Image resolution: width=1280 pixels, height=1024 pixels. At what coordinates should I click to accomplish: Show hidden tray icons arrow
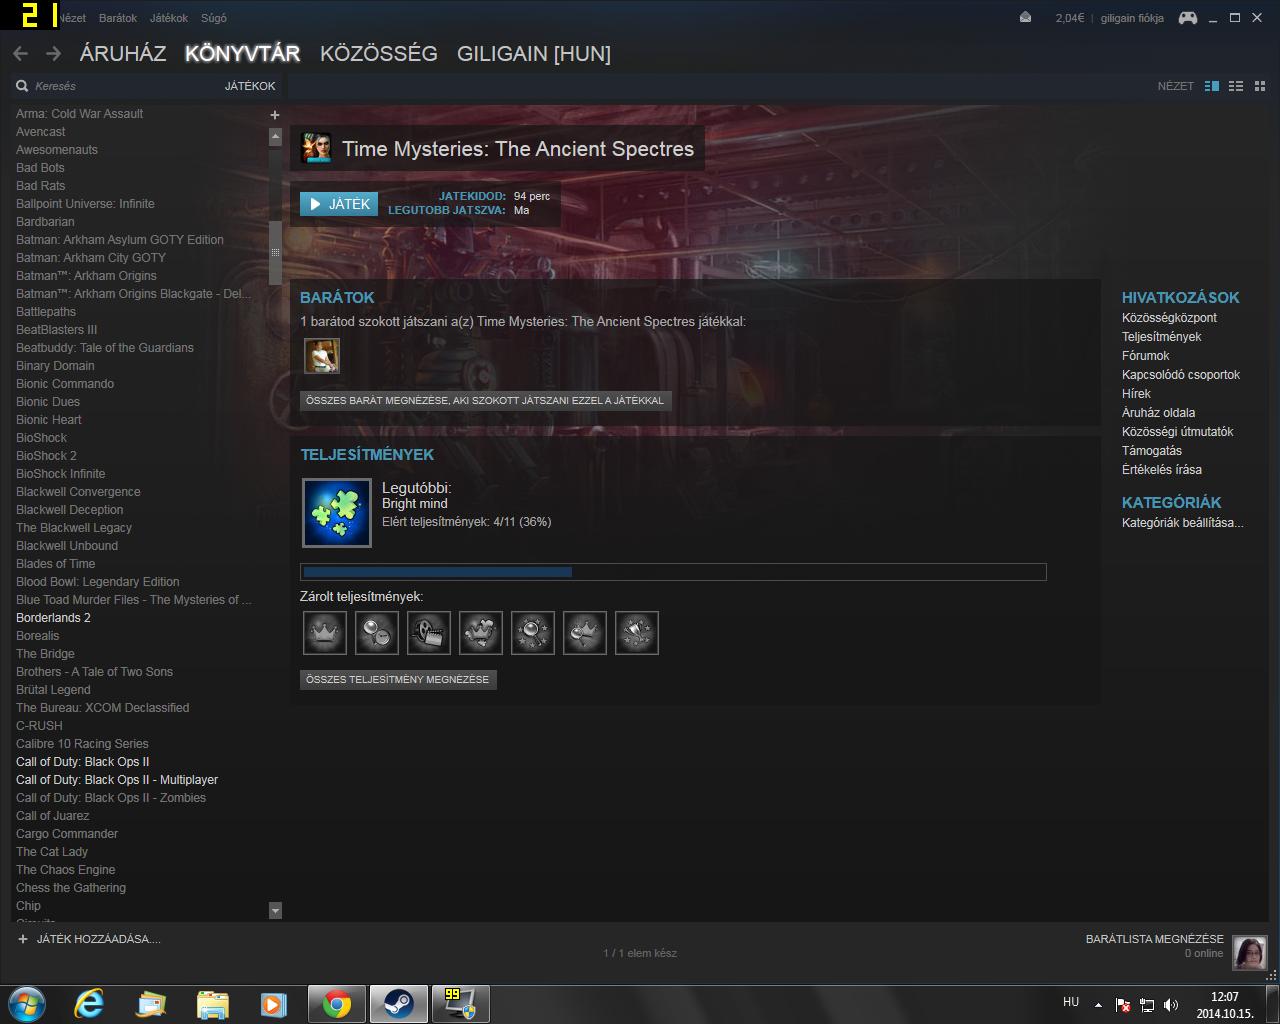(1098, 1005)
